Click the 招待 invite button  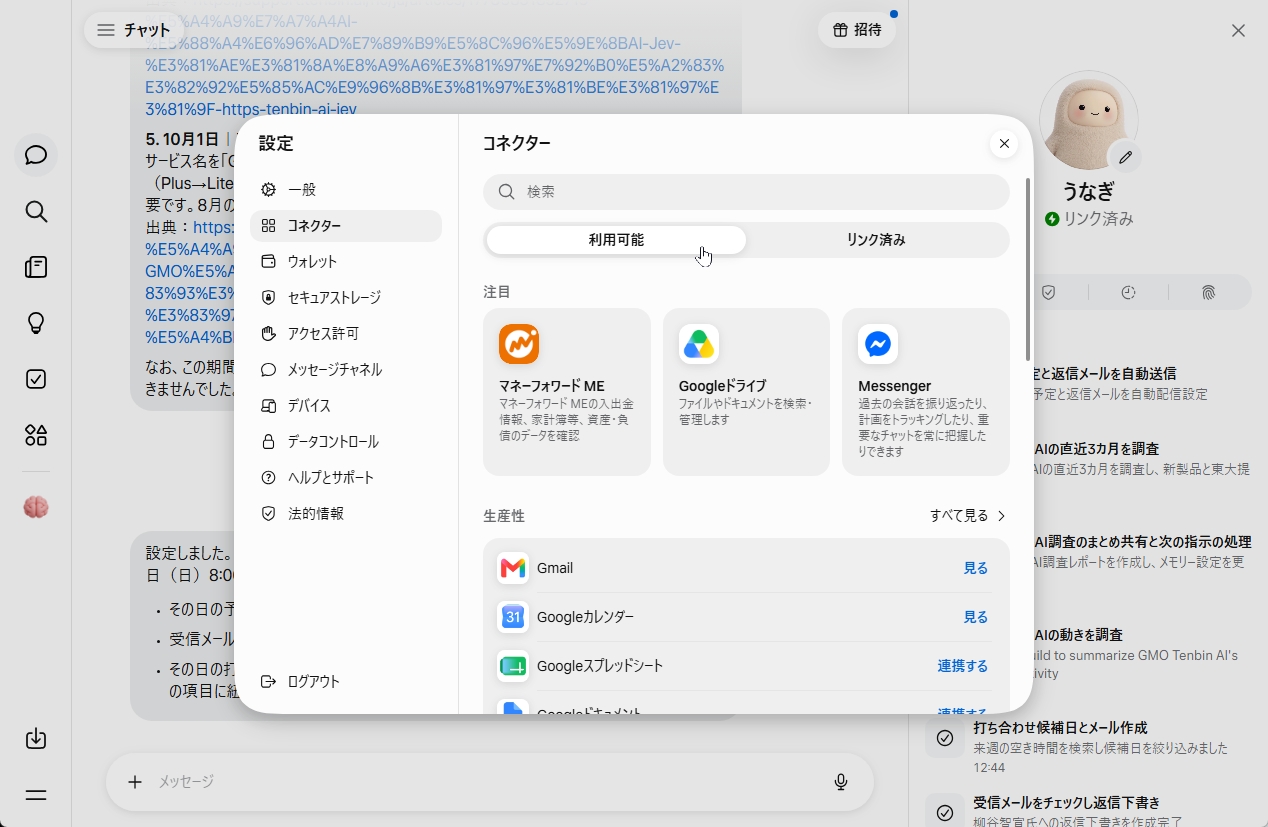(x=857, y=30)
